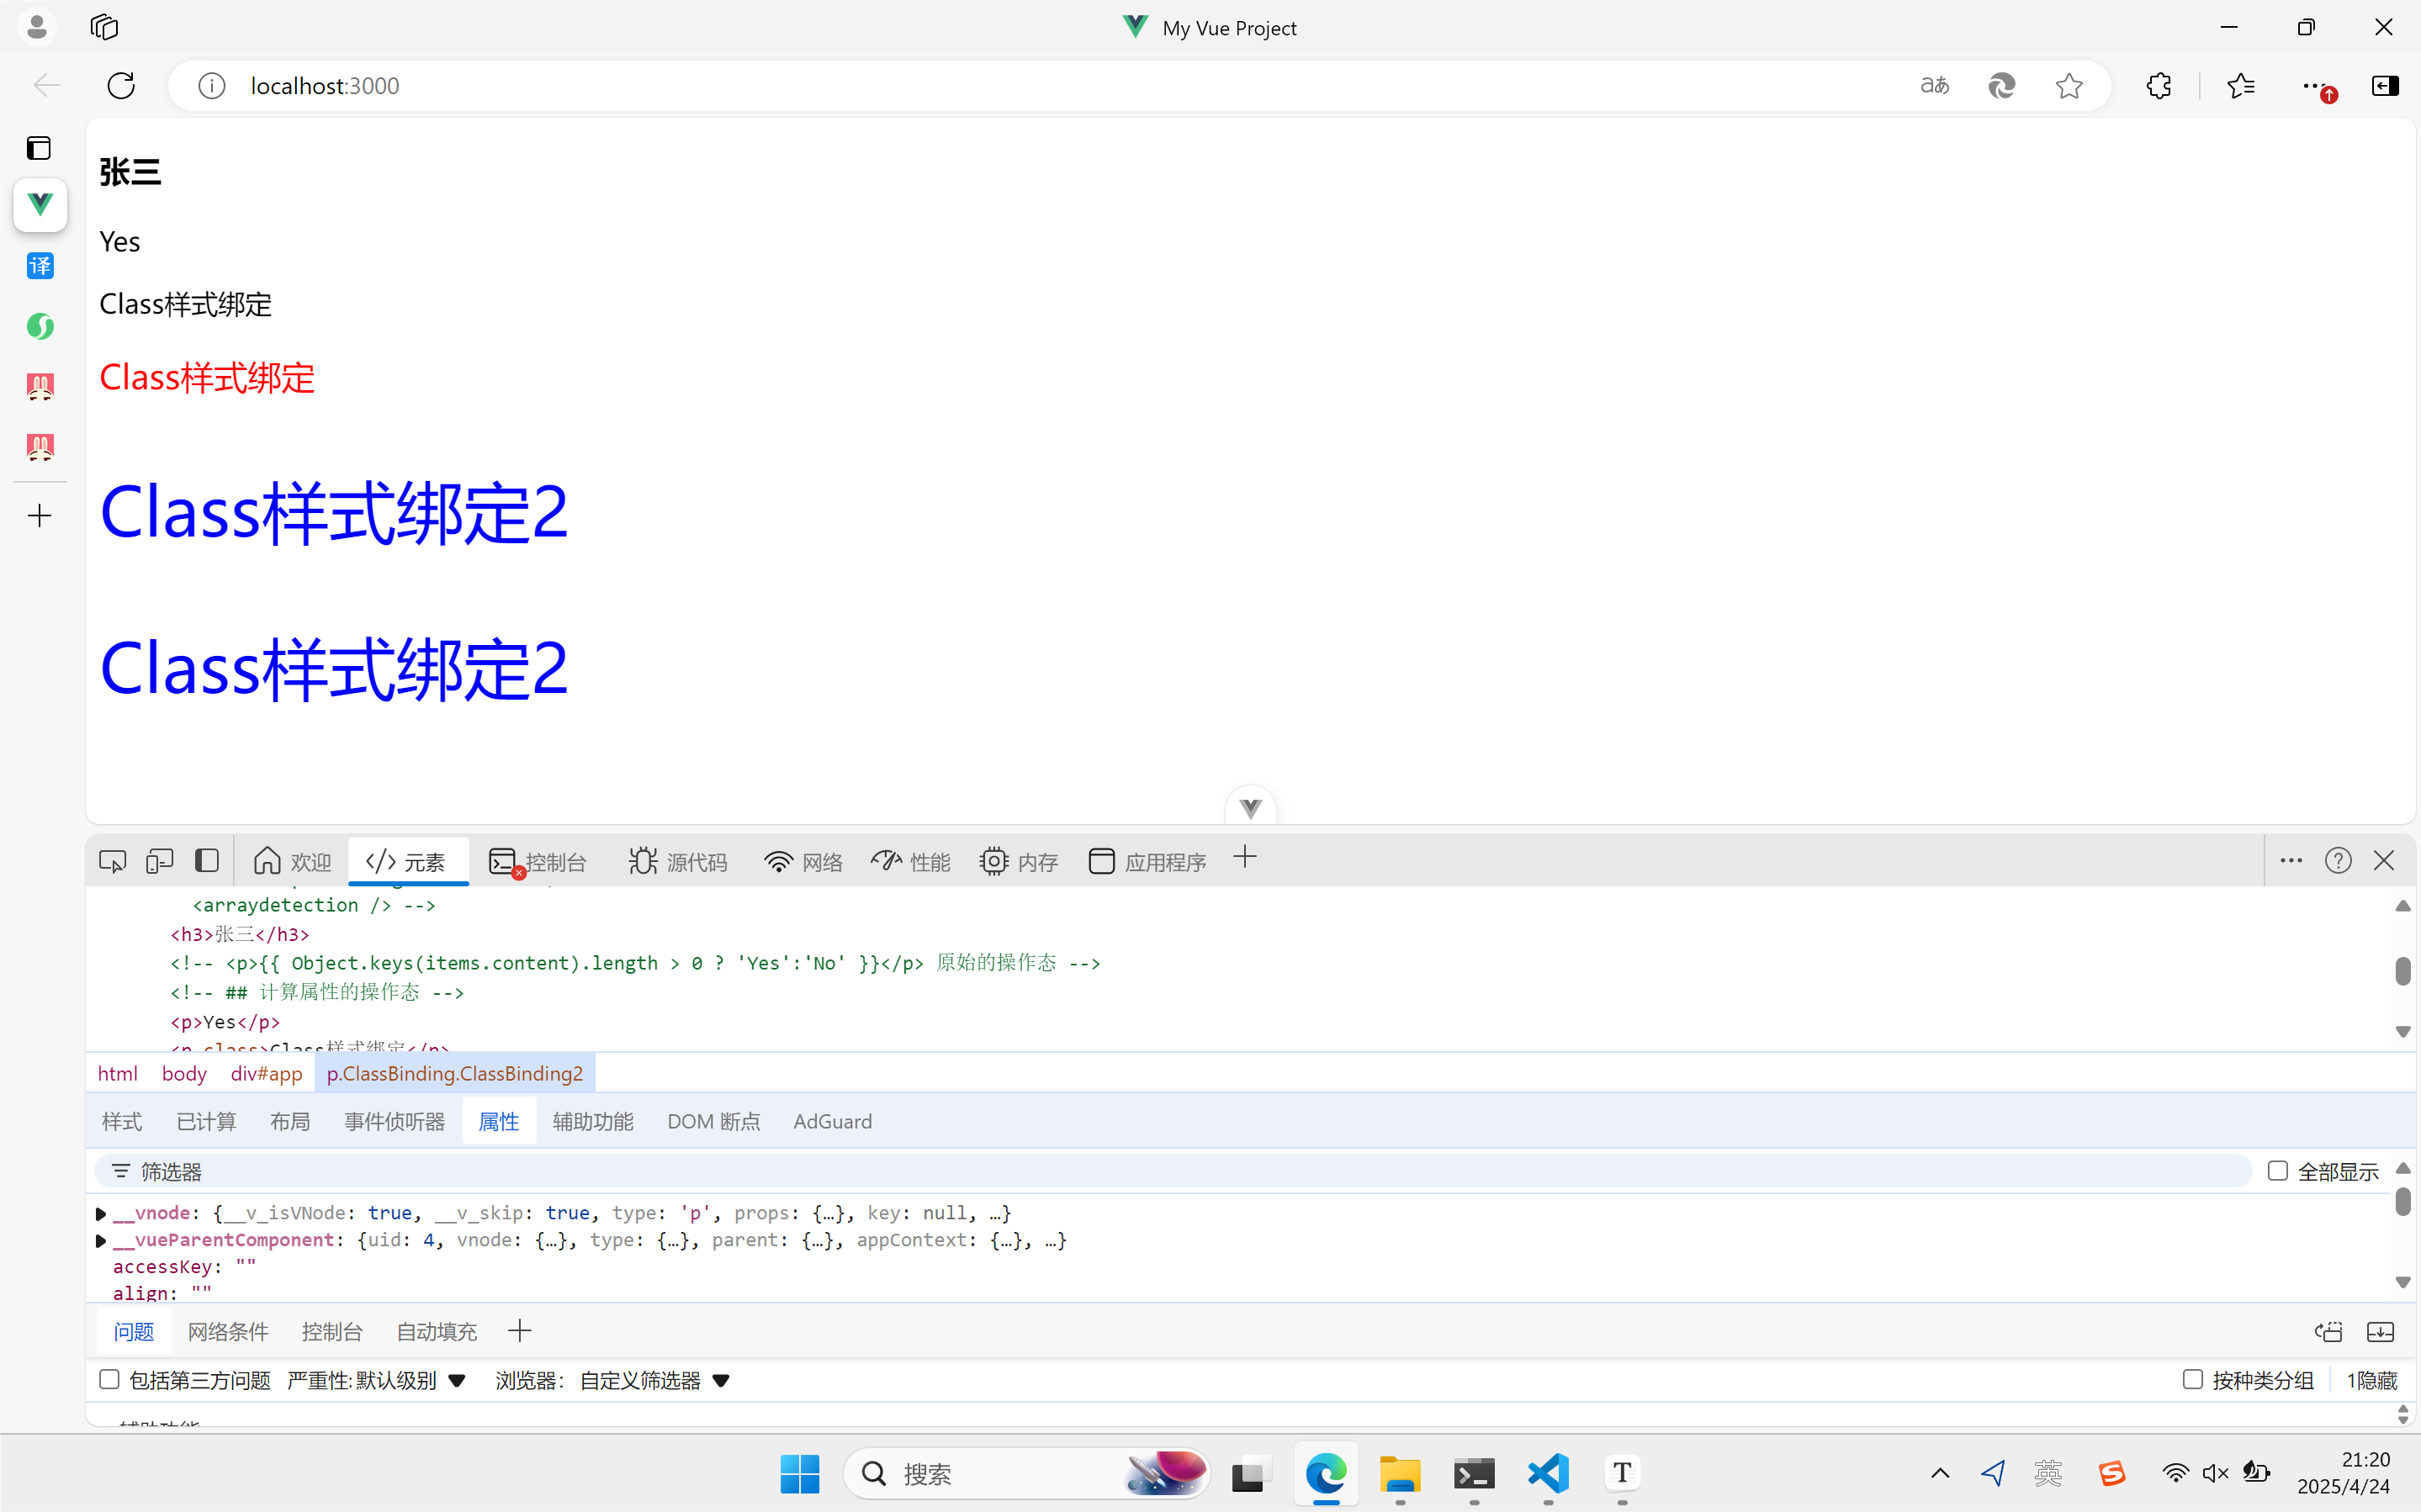Enable 按种类分组 checkbox

[x=2192, y=1380]
